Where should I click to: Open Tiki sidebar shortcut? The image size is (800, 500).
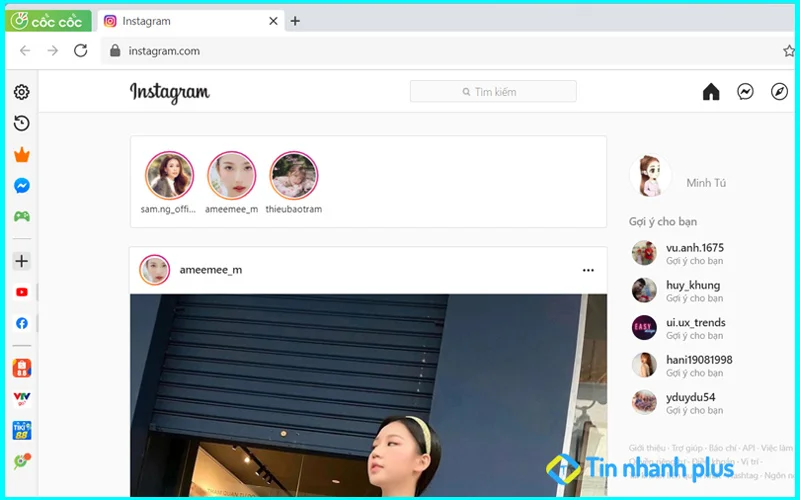[21, 430]
